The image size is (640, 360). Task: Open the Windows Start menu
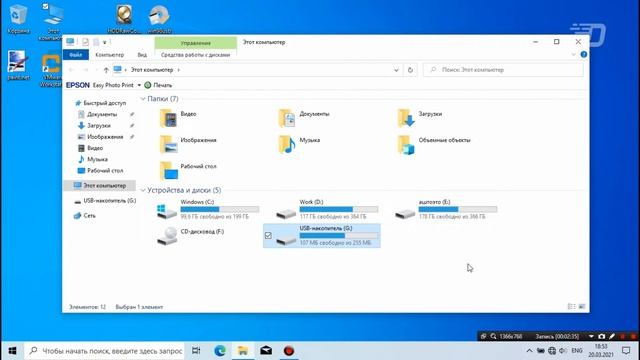click(12, 351)
